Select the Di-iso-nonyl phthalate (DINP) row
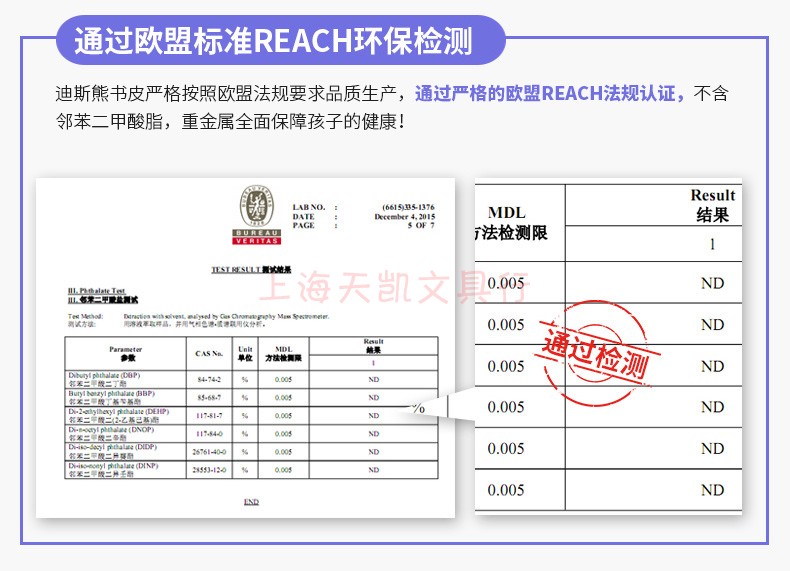Viewport: 790px width, 571px height. pyautogui.click(x=251, y=470)
